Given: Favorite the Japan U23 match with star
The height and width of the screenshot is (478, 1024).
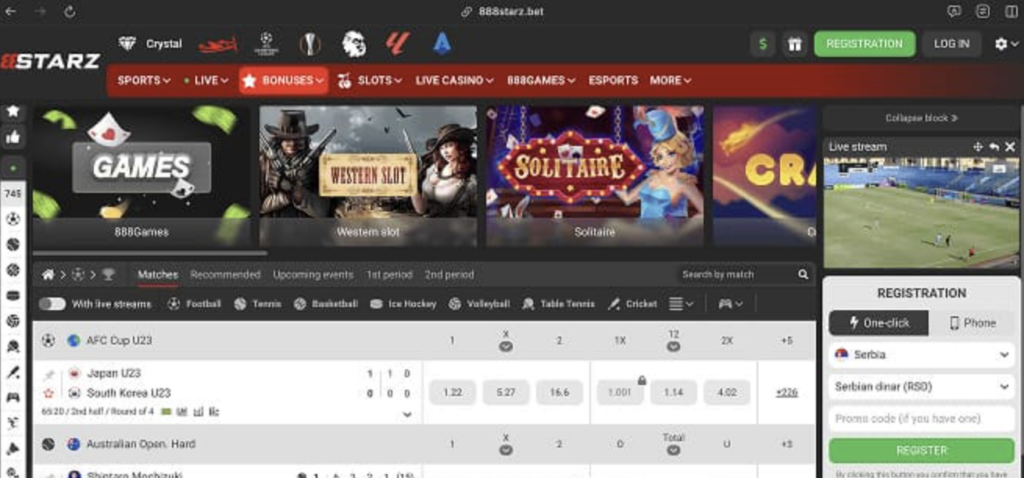Looking at the screenshot, I should pos(47,392).
